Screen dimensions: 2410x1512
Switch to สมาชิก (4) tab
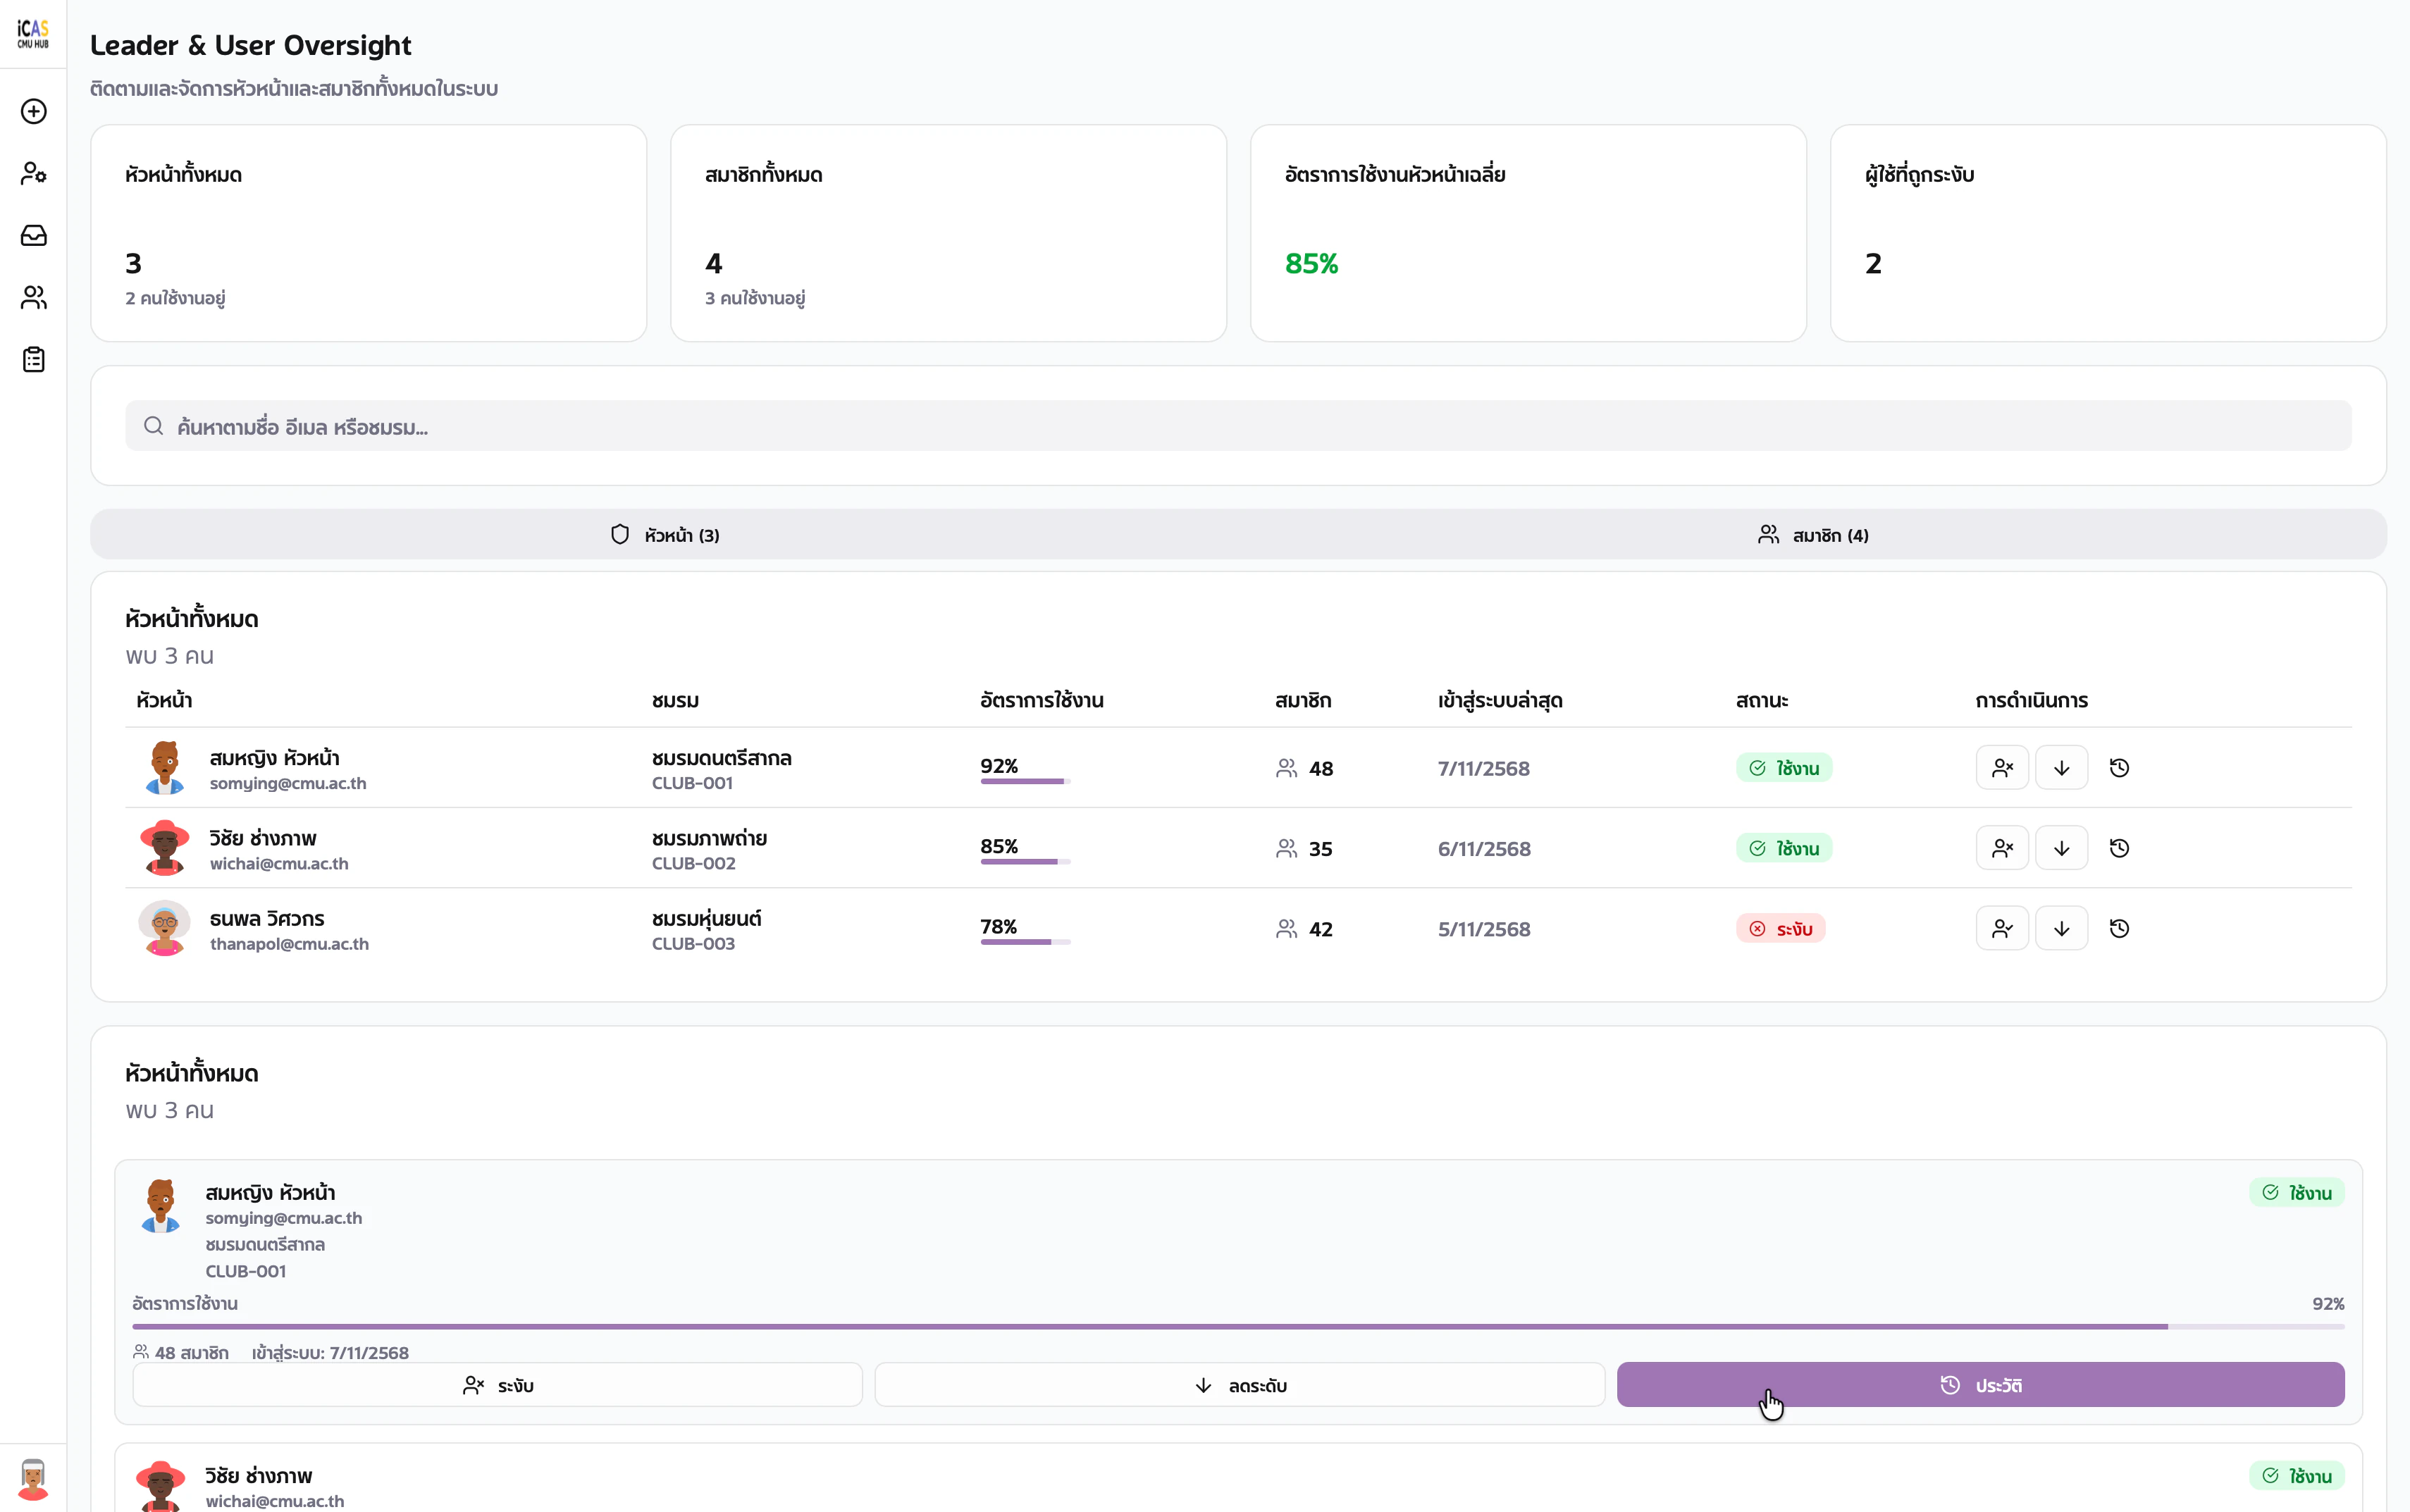pos(1813,535)
